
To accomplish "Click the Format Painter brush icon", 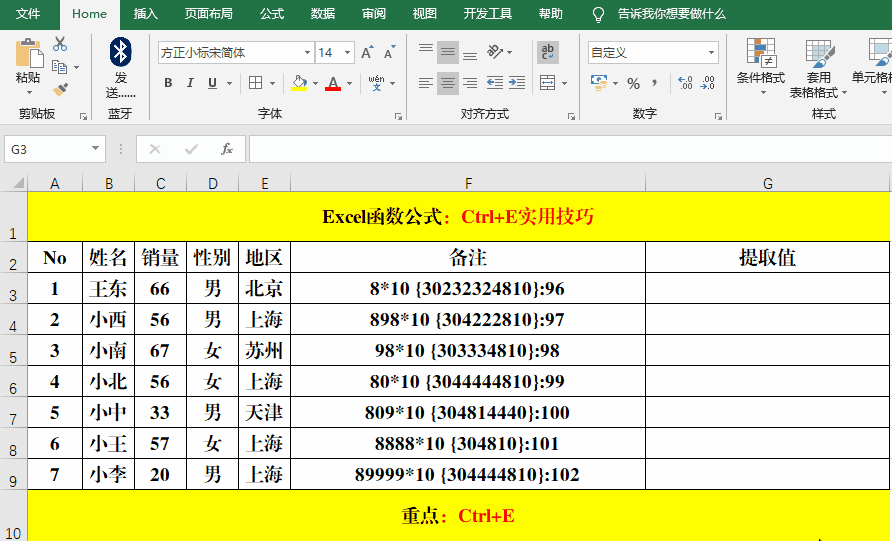I will tap(60, 89).
